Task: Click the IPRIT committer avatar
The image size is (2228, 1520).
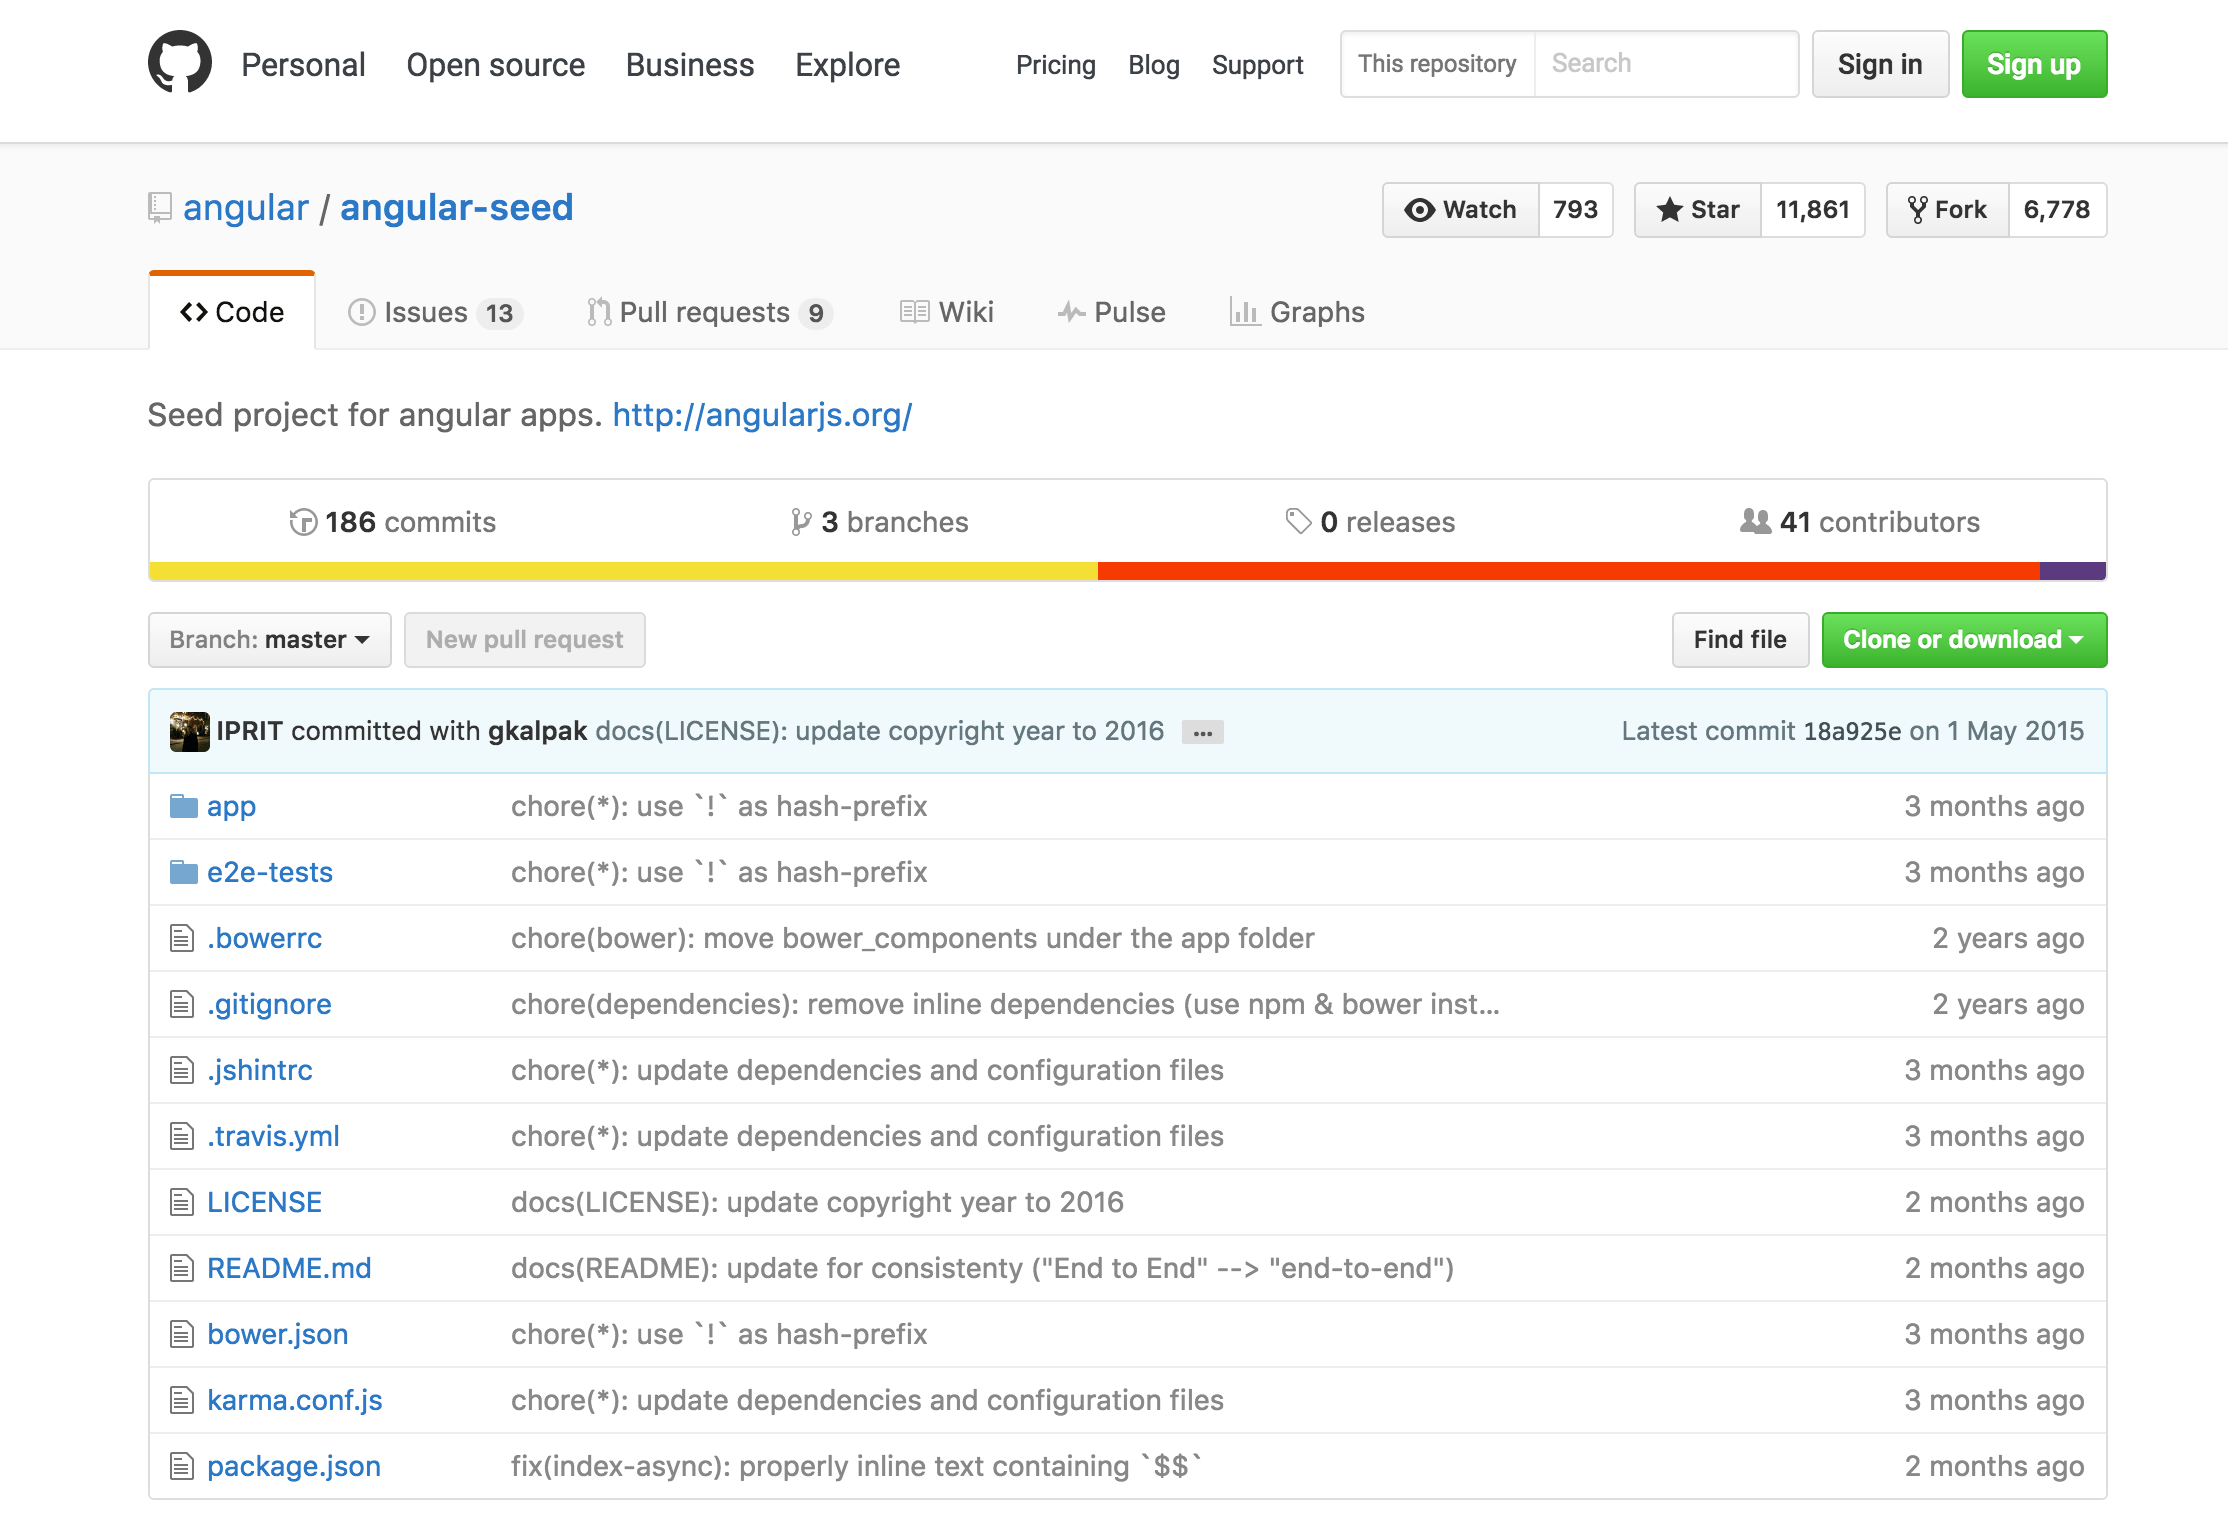Action: click(190, 731)
